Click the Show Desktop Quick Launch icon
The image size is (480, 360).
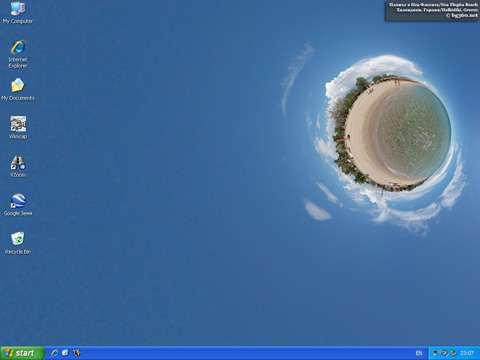(65, 353)
